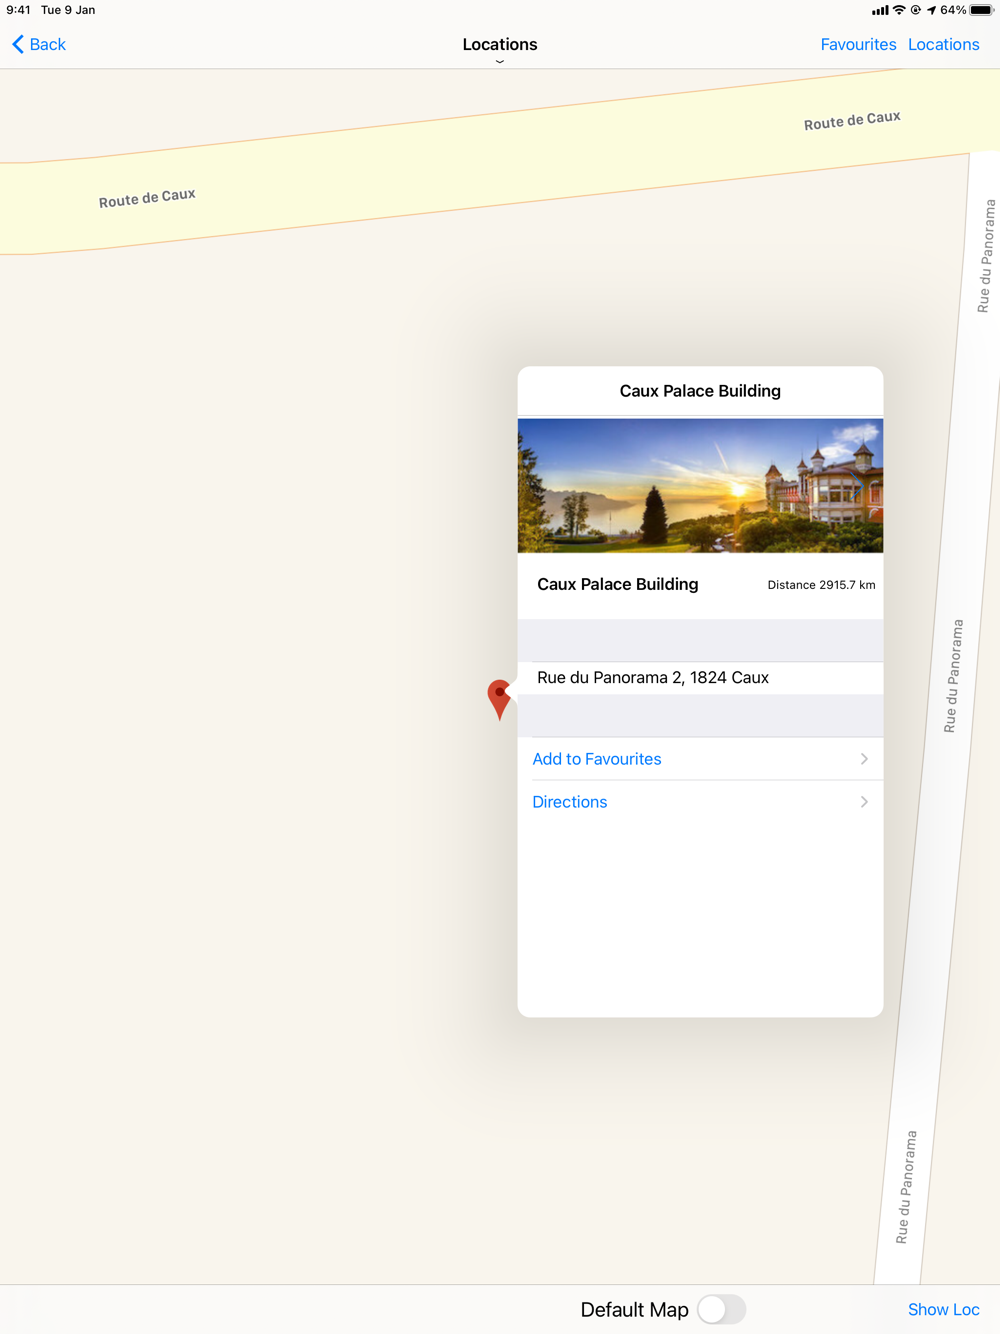Tap the Distance 2915.7 km label
Viewport: 1000px width, 1334px height.
click(821, 585)
